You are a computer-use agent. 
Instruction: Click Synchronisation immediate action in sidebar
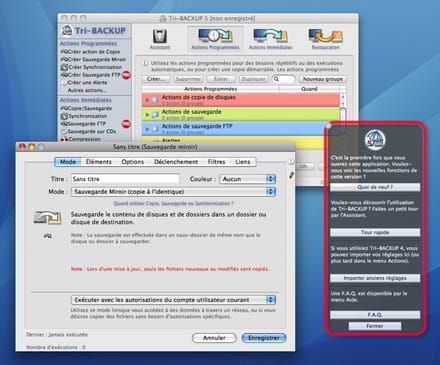[84, 116]
